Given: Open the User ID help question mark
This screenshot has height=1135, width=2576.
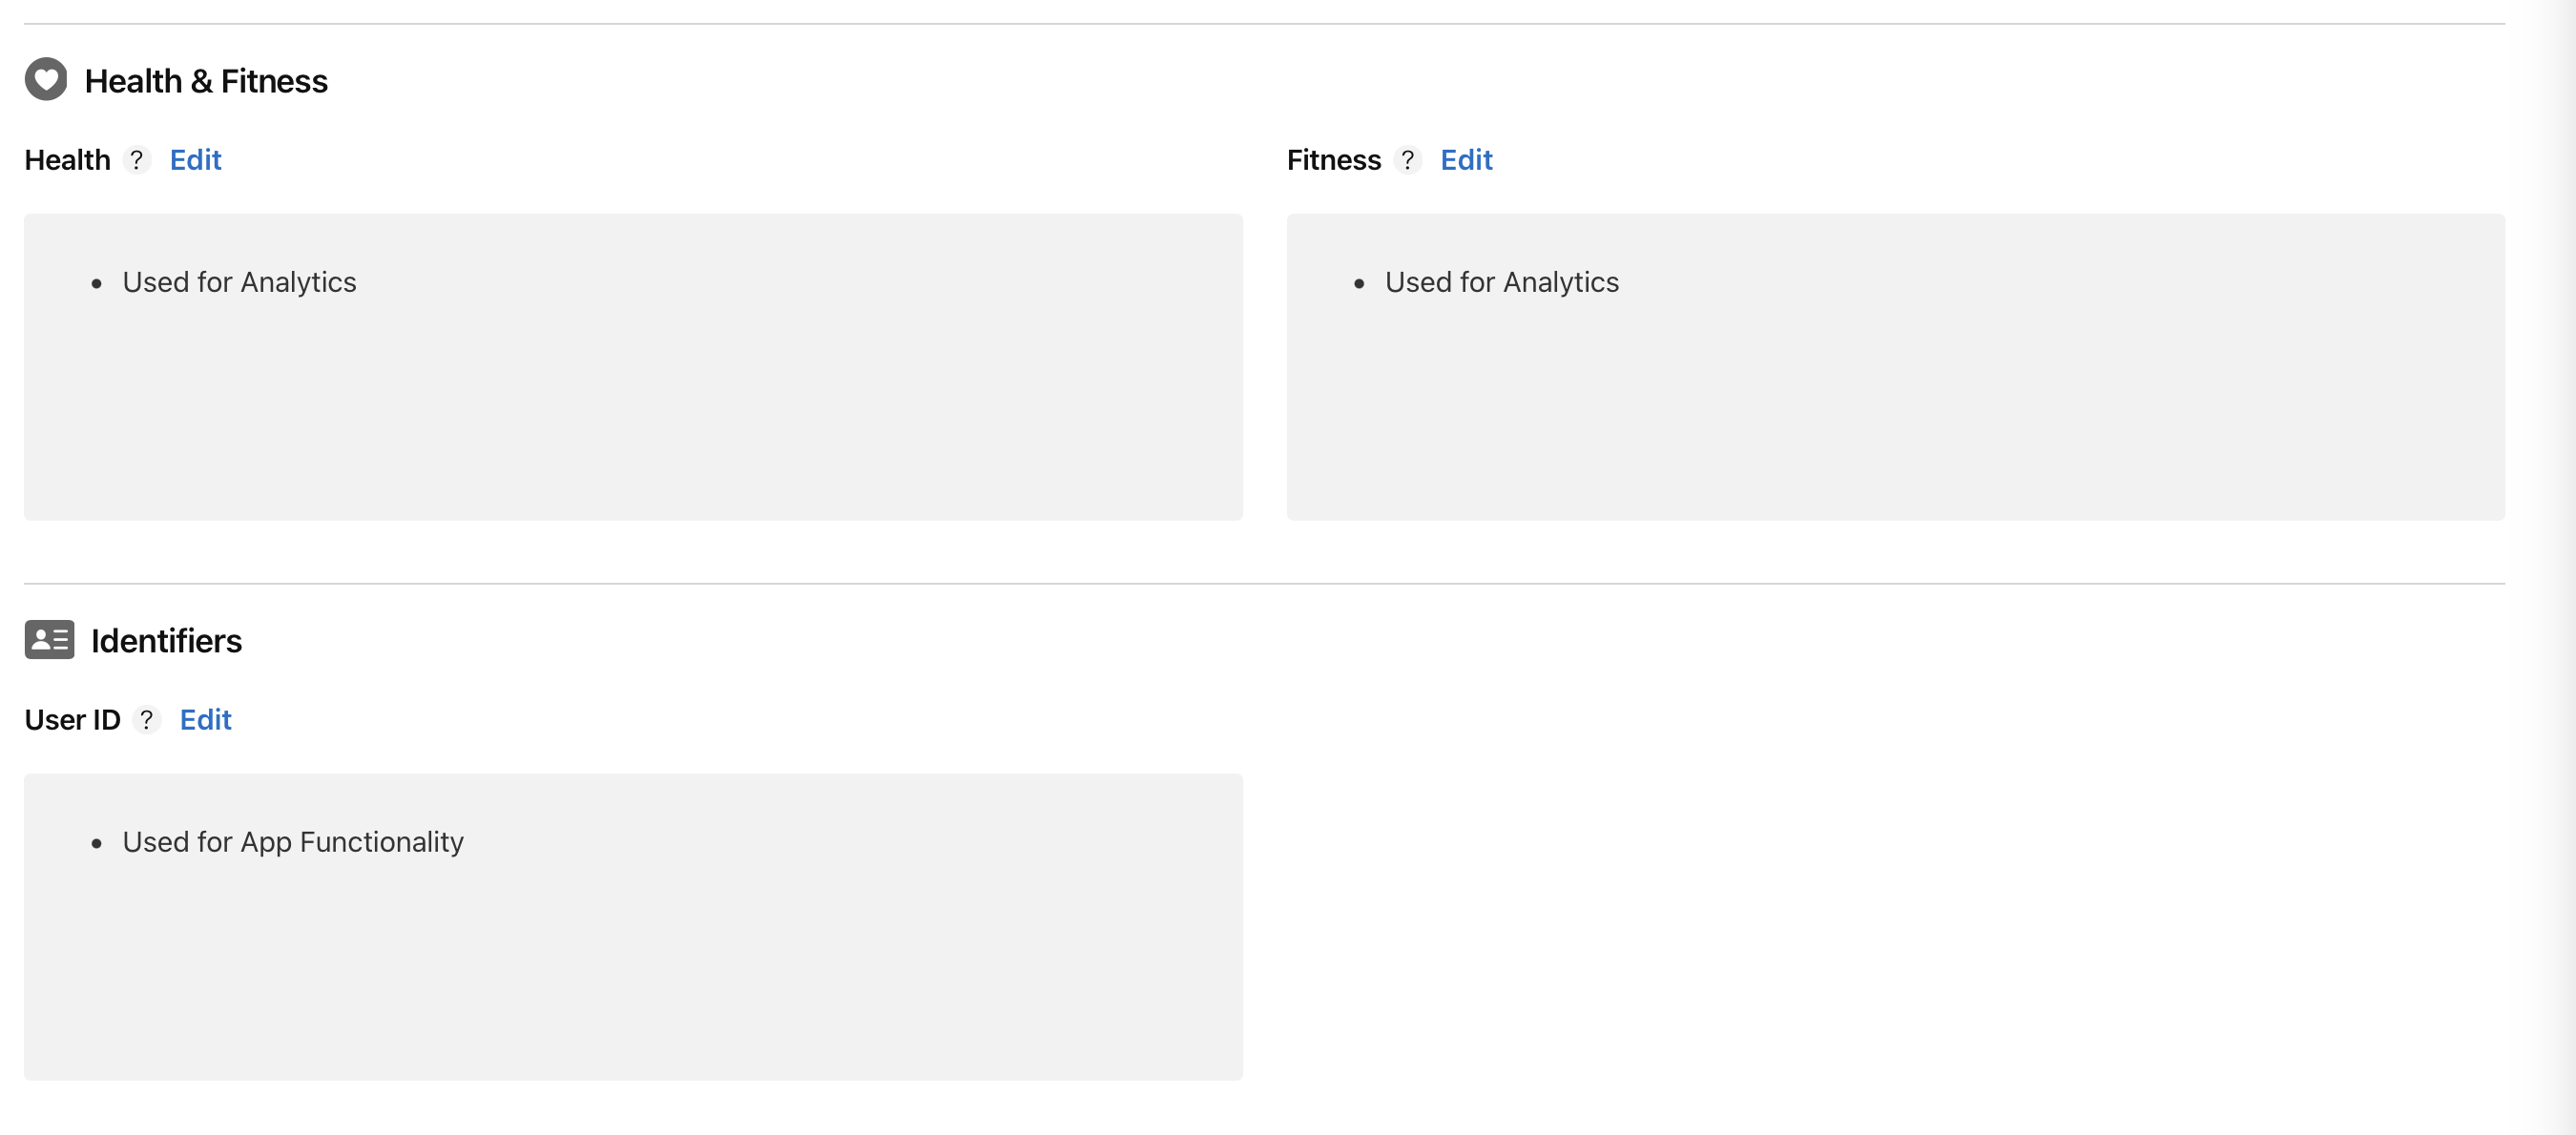Looking at the screenshot, I should pos(147,720).
